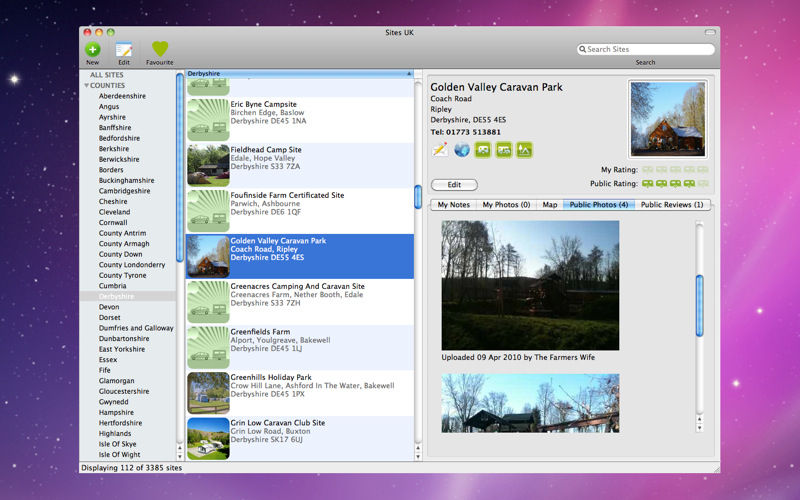Open Fieldhead Camp Site entry
This screenshot has height=500, width=800.
coord(300,165)
